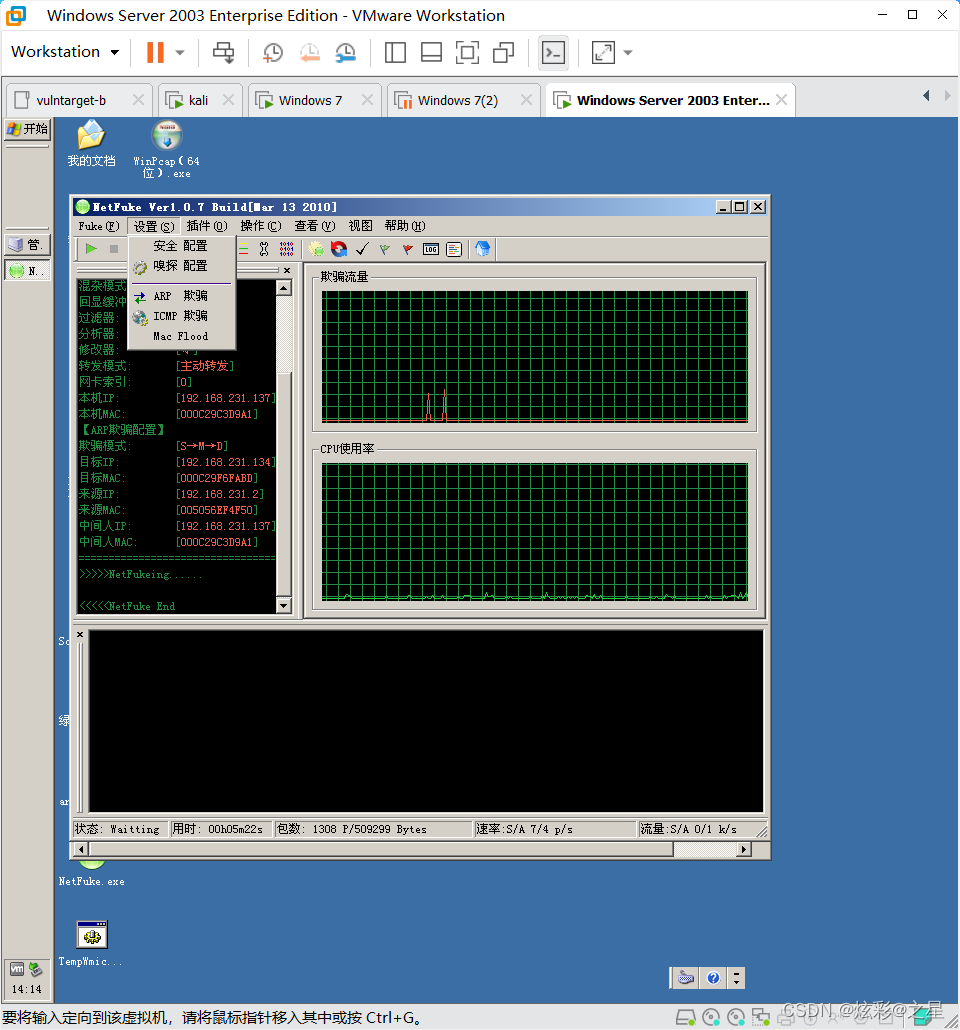Open snapshot manager icon in VMware toolbar

tap(345, 53)
